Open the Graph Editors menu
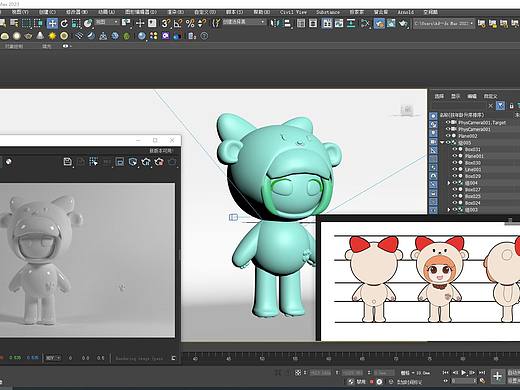 coord(141,12)
